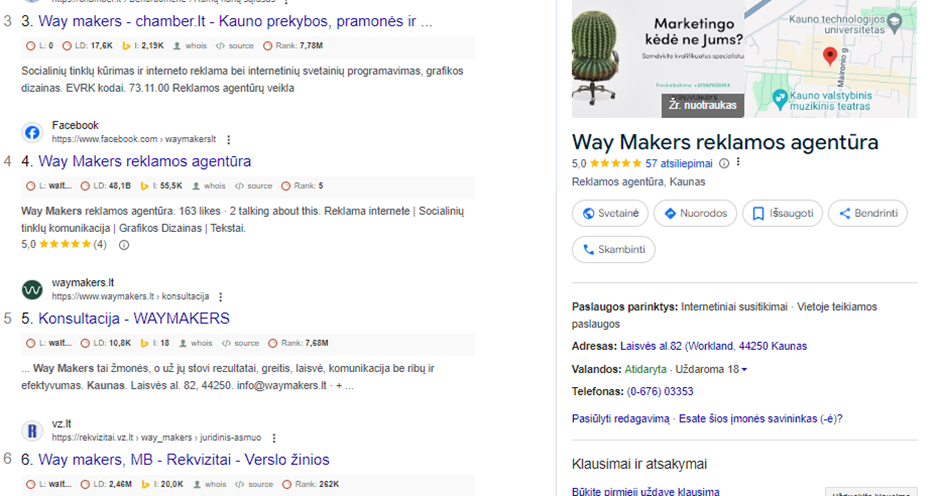This screenshot has width=940, height=496.
Task: Click the LD 10,8K metric
Action: tap(106, 343)
